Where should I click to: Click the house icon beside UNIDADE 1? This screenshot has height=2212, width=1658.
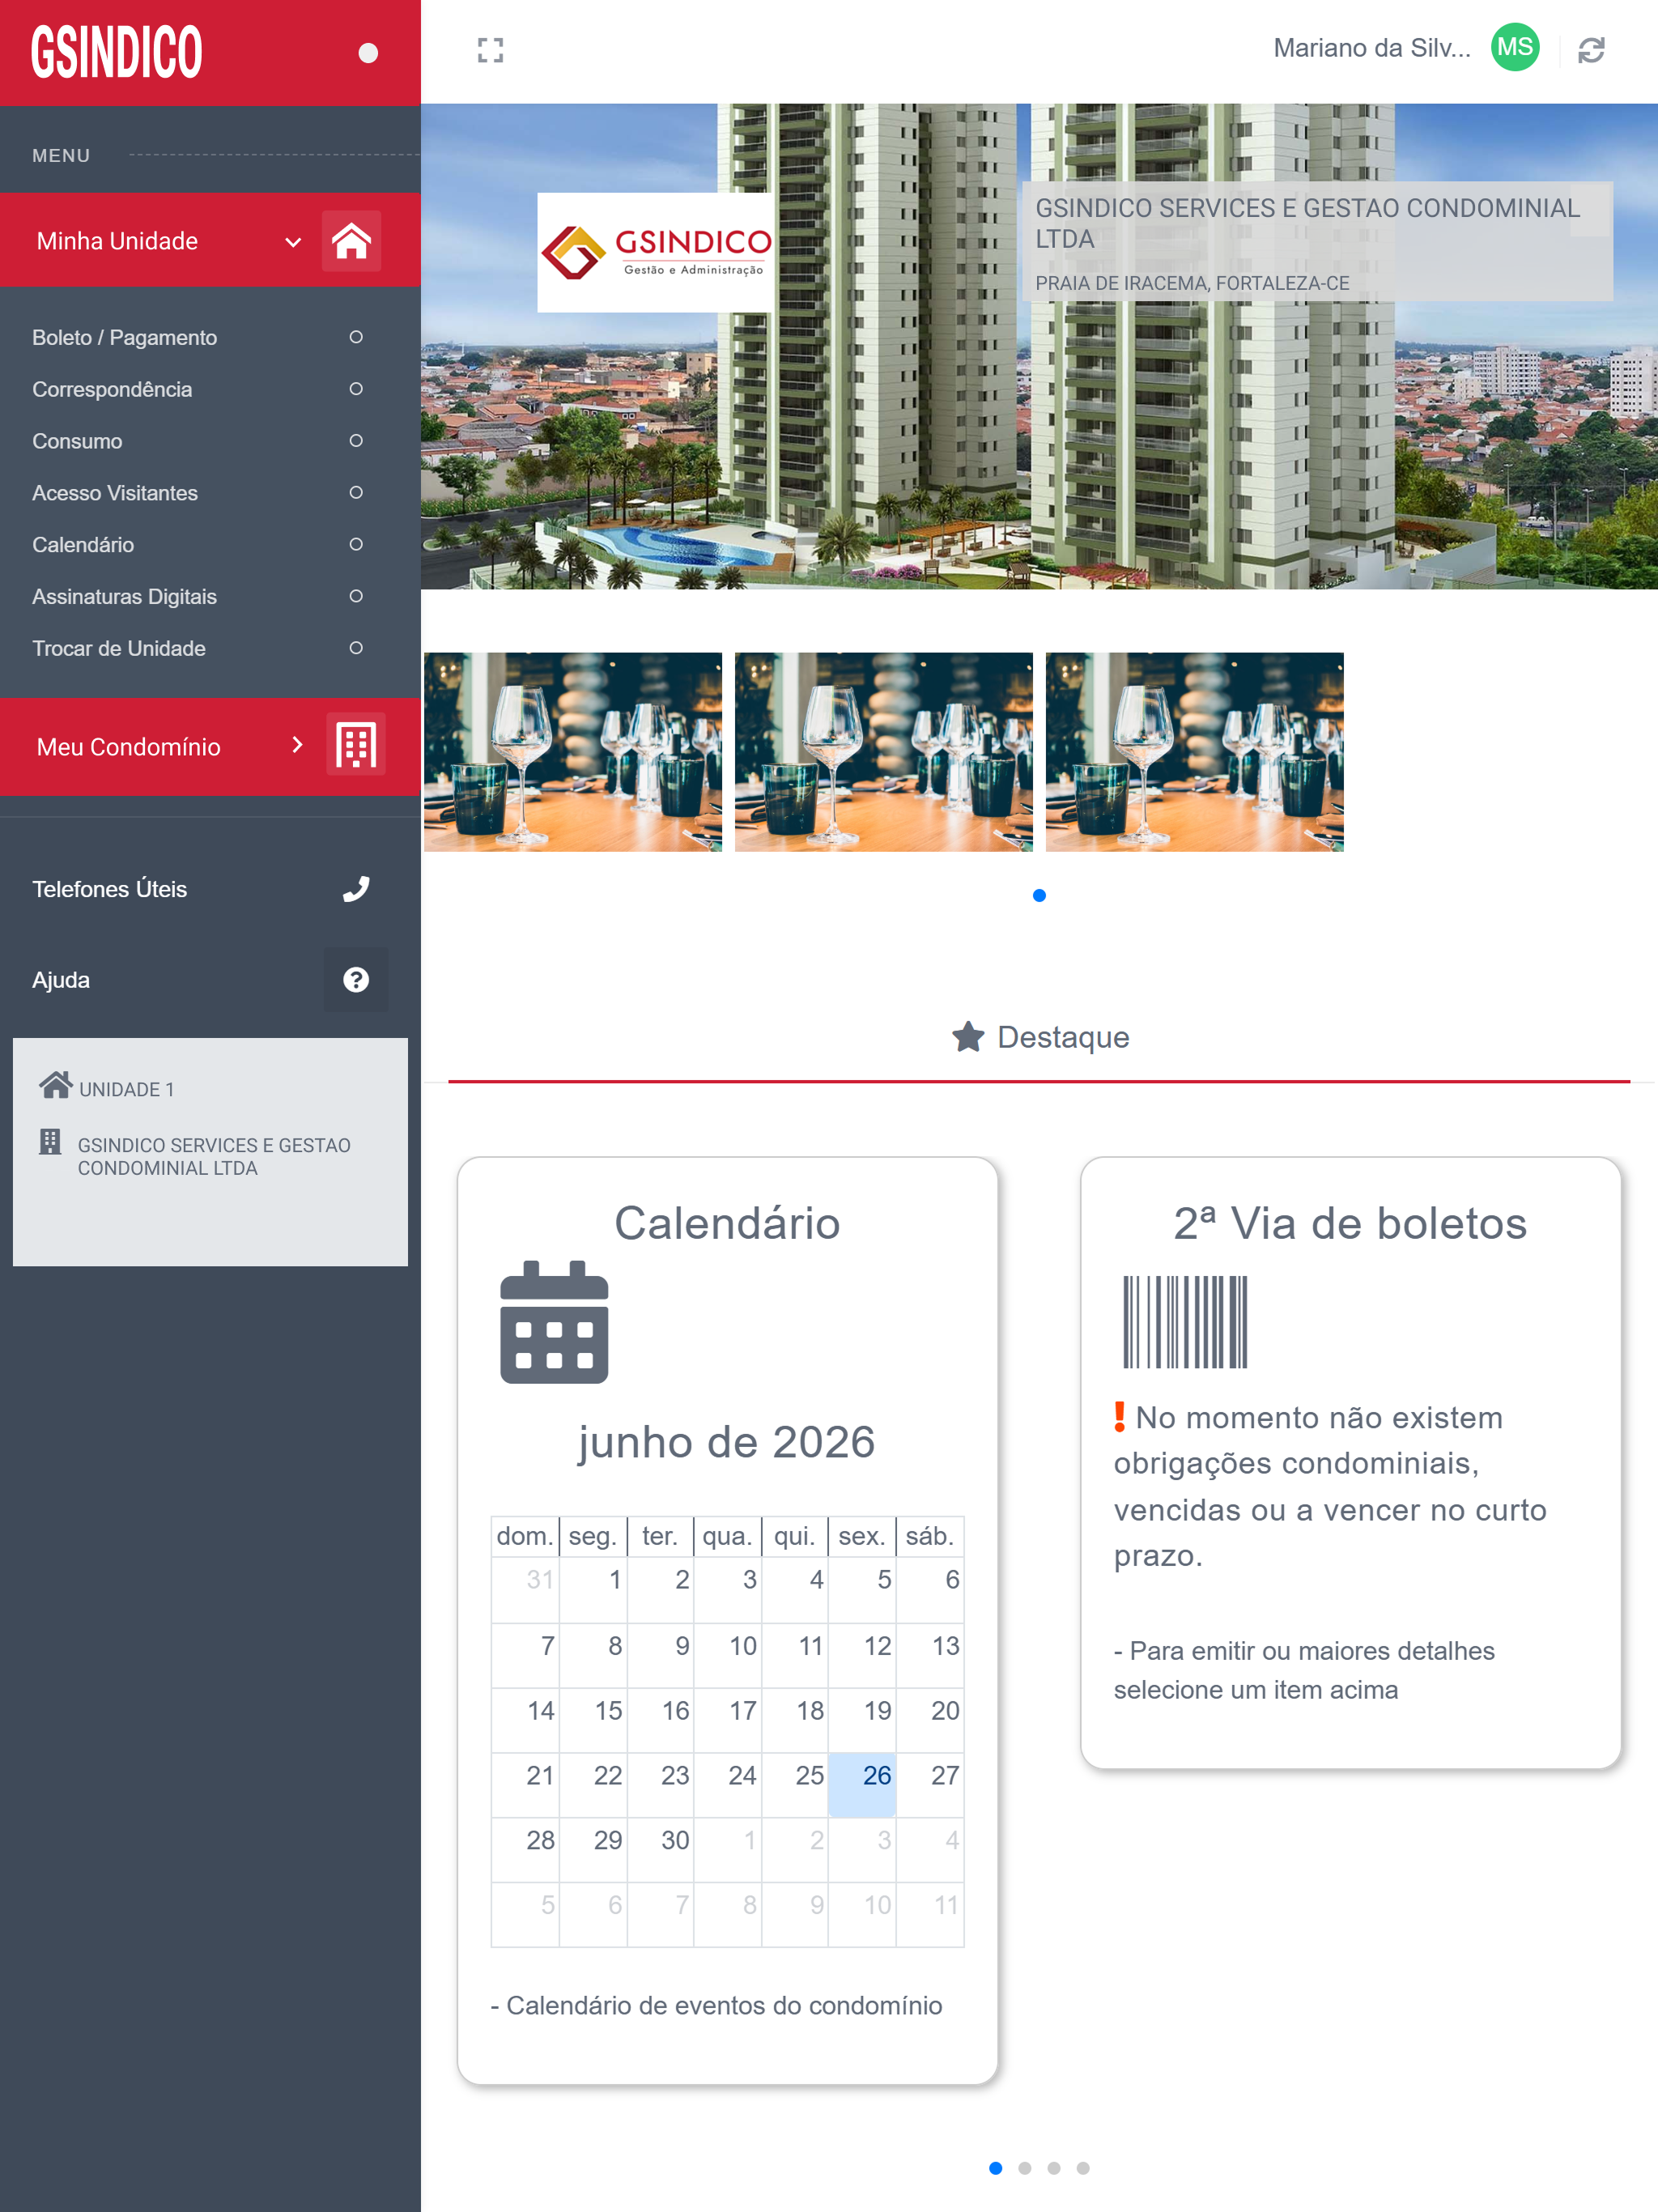point(56,1085)
